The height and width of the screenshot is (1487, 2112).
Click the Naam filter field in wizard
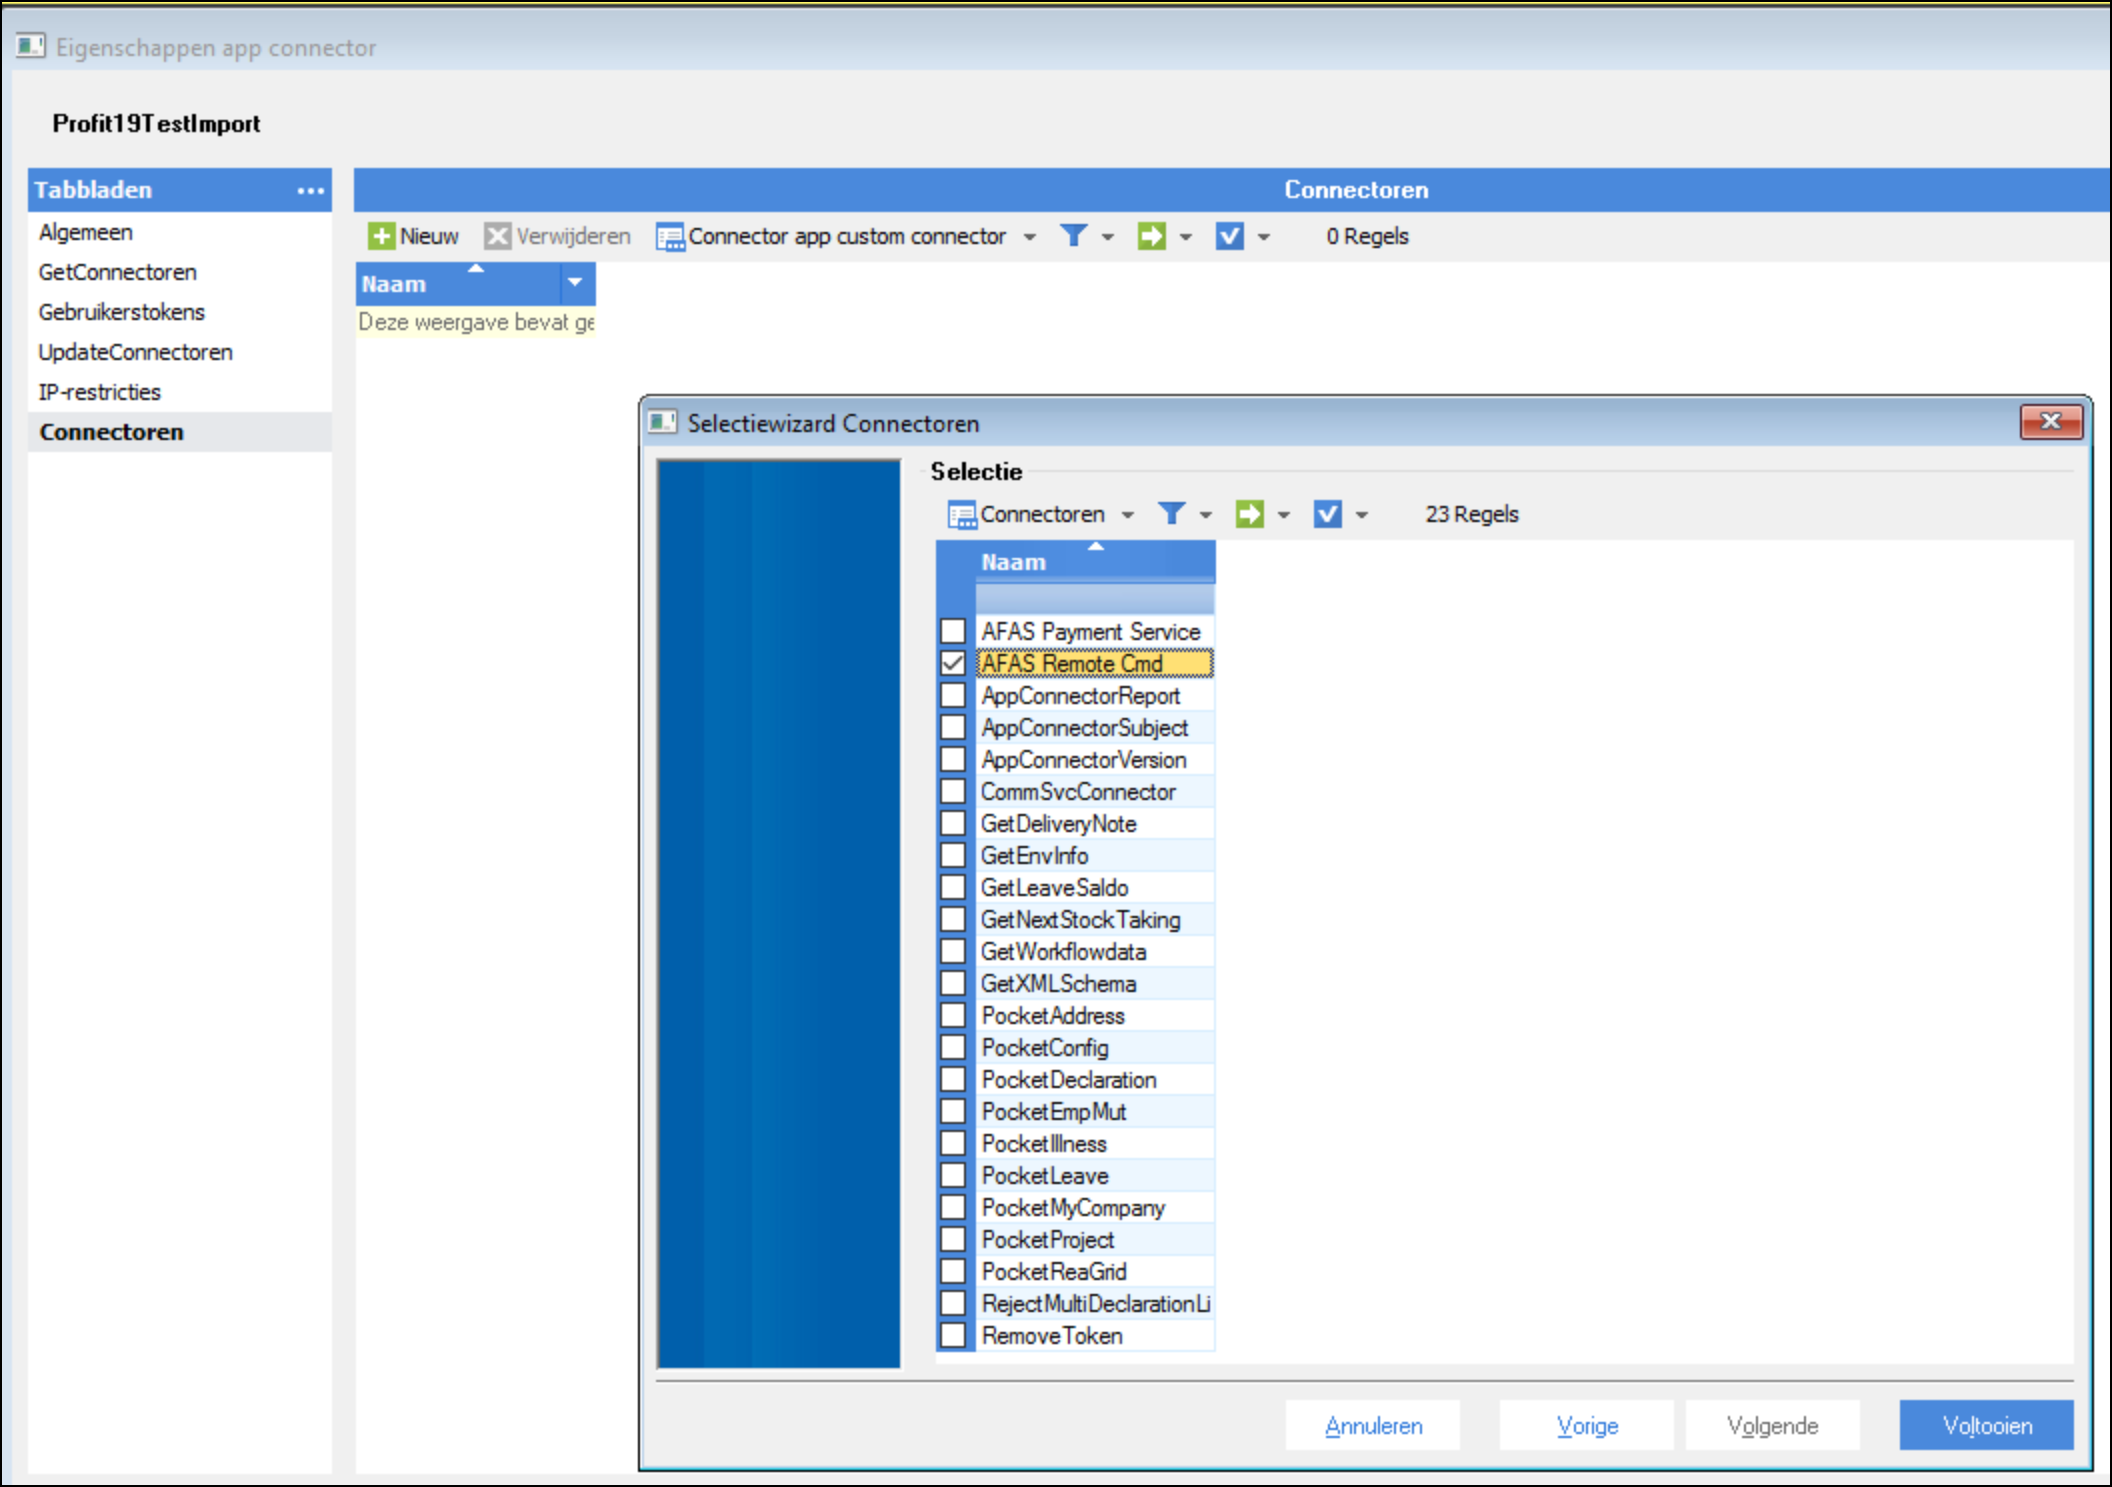click(x=1094, y=599)
